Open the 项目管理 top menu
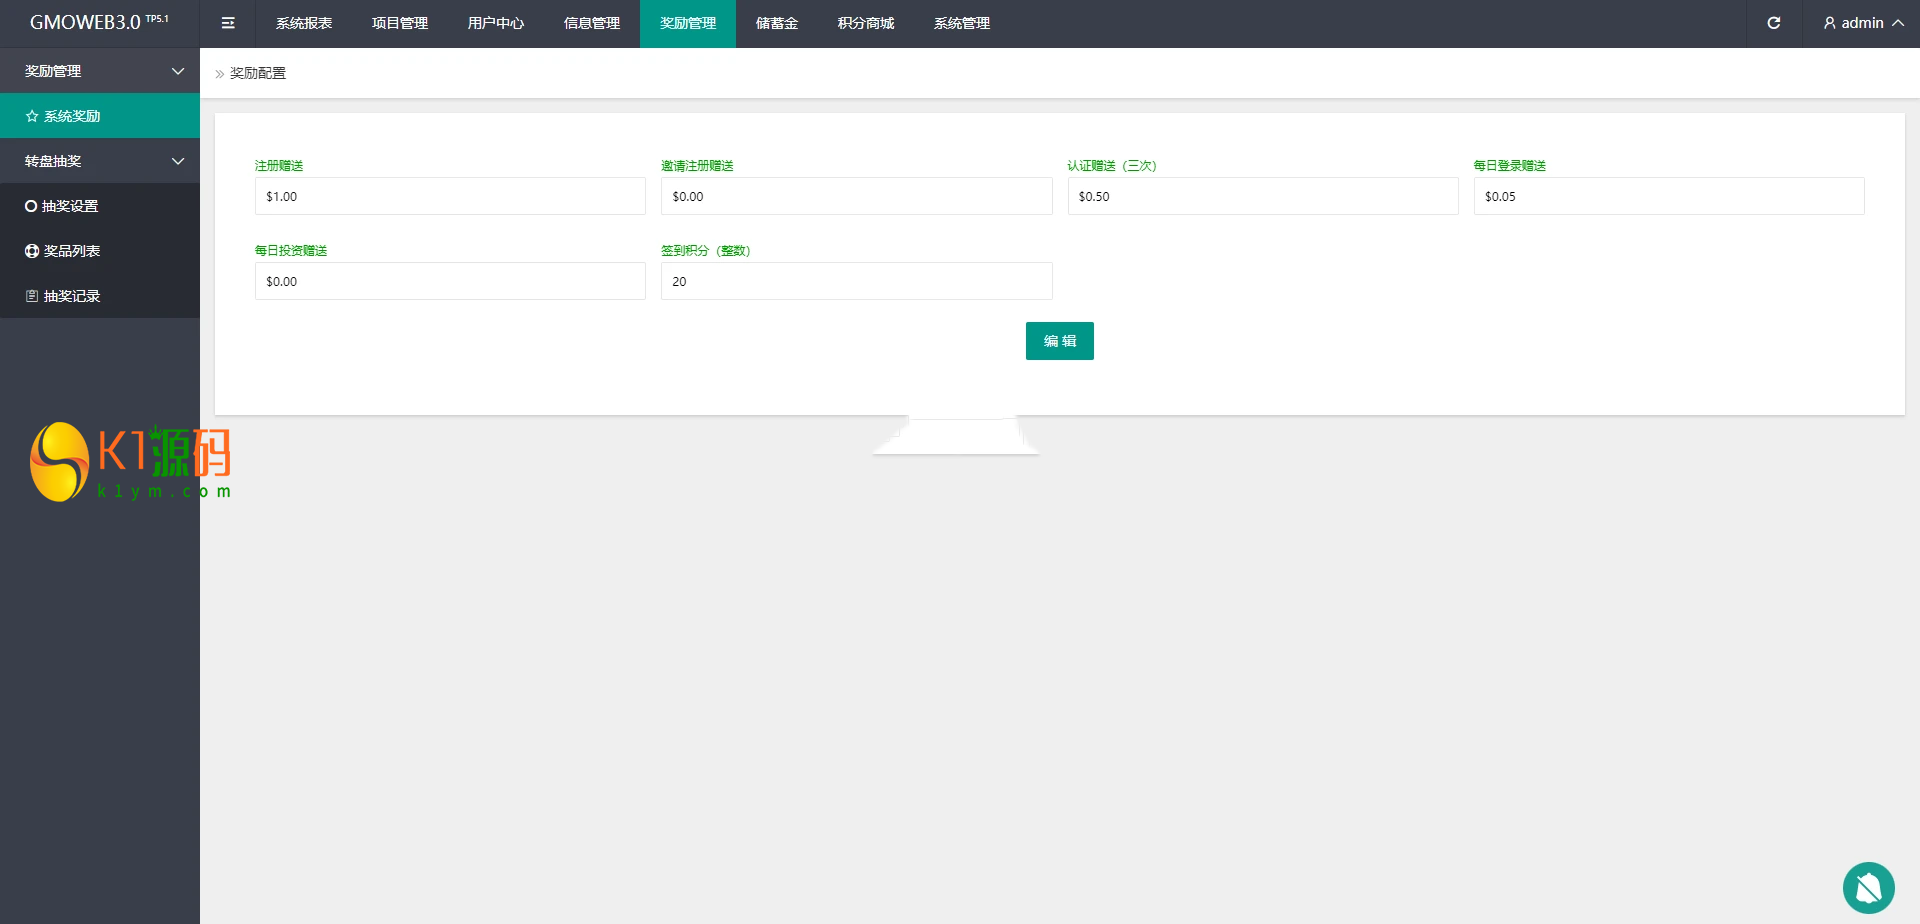This screenshot has height=924, width=1920. coord(400,23)
